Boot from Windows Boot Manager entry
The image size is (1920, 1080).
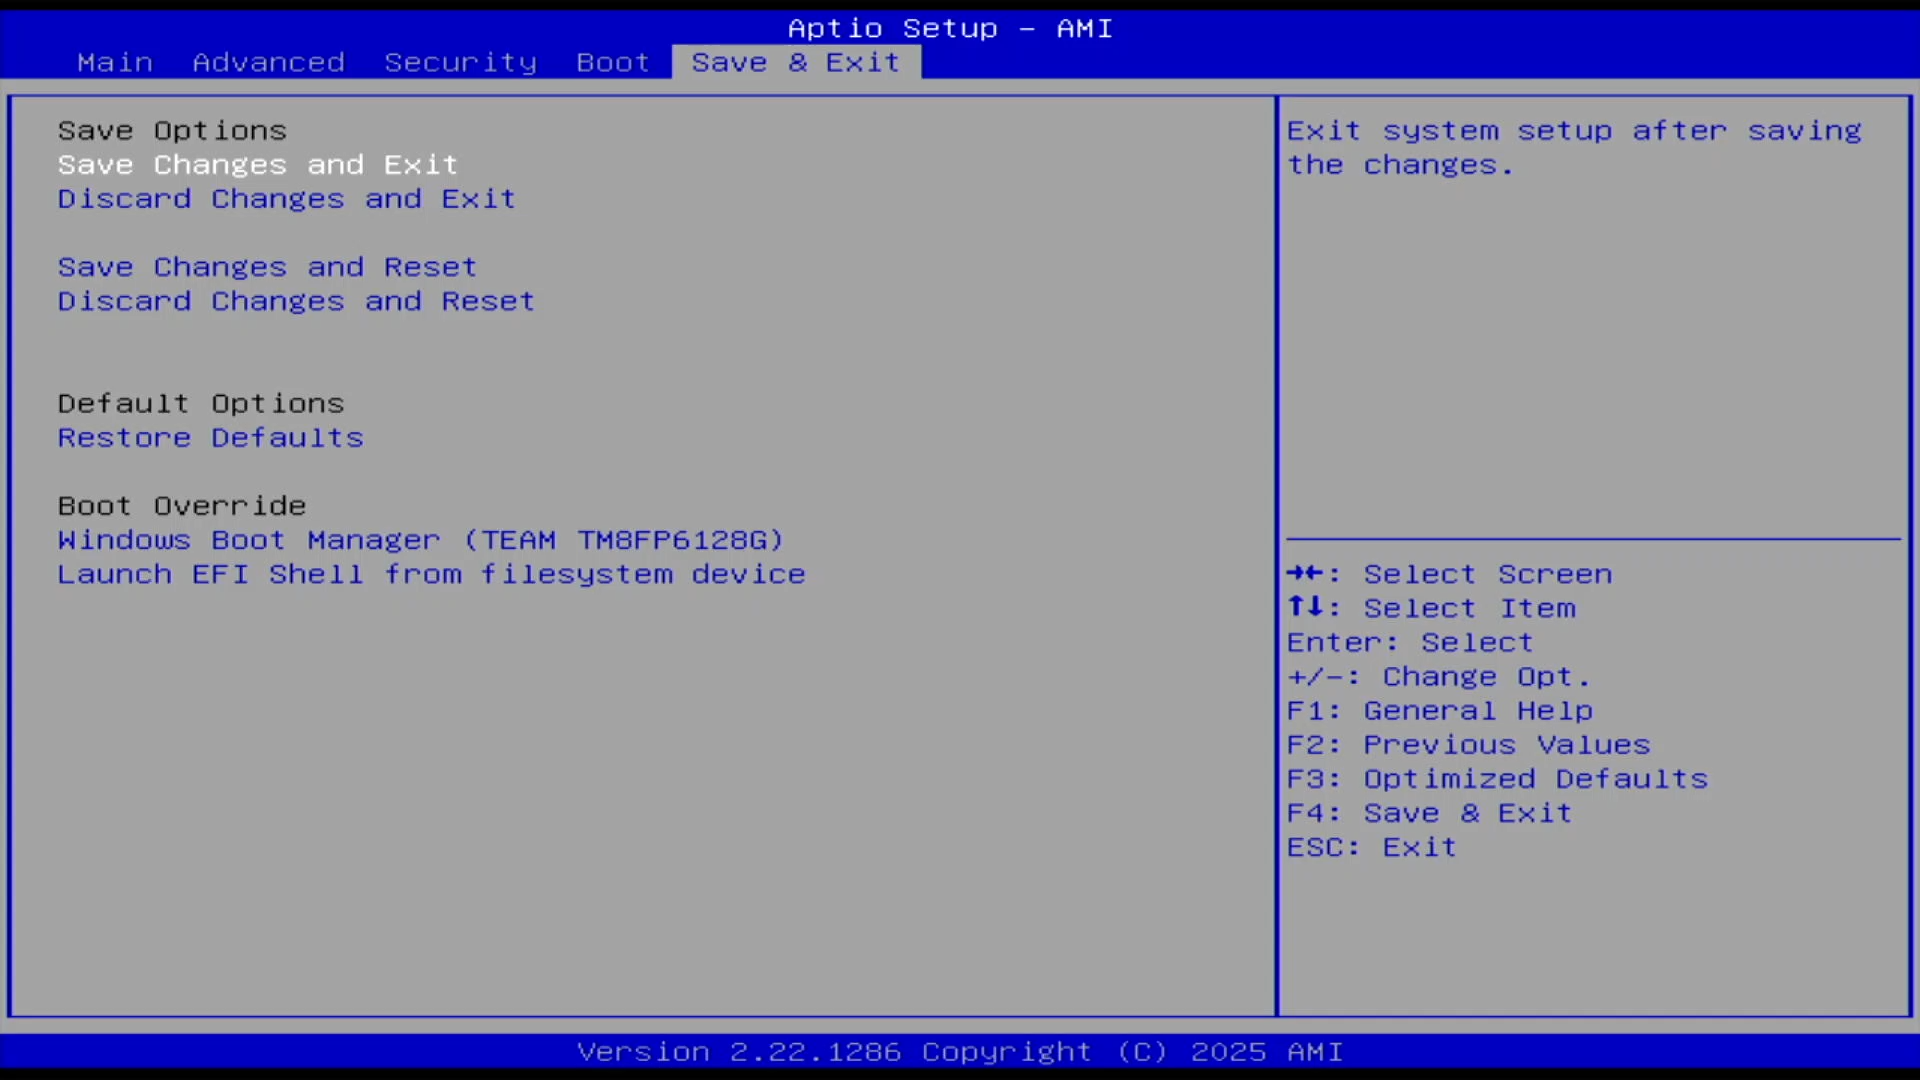[x=420, y=540]
